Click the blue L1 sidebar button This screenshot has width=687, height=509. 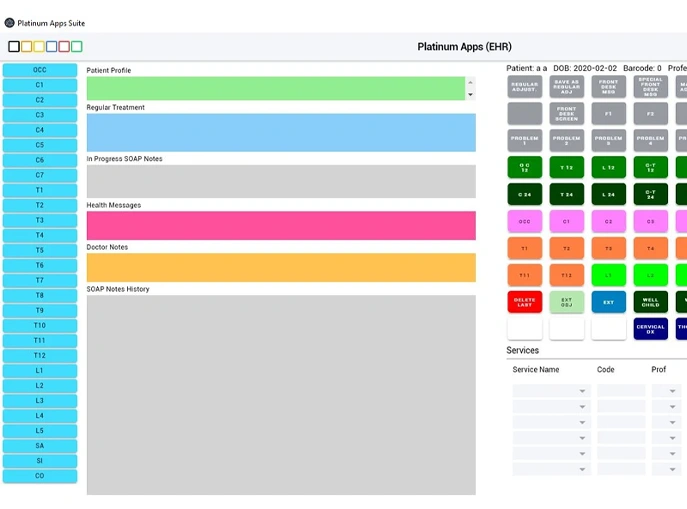[40, 371]
